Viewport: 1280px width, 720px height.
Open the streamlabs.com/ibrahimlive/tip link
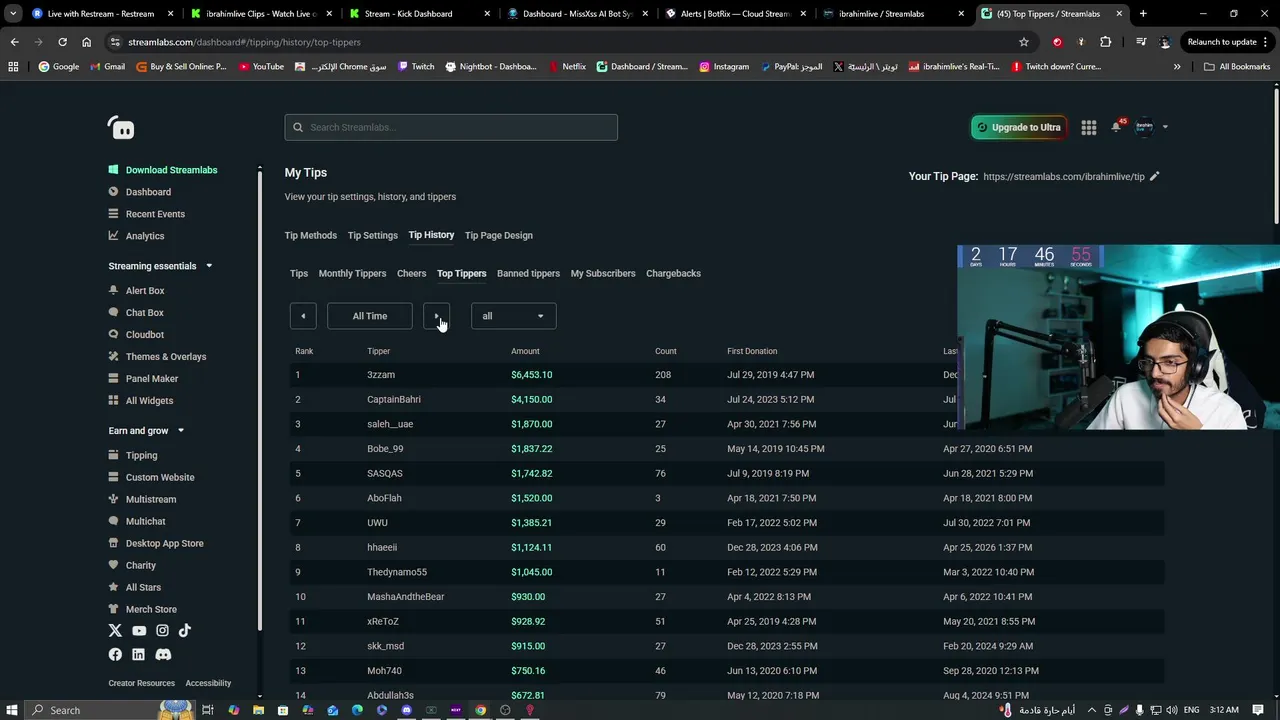[x=1064, y=177]
